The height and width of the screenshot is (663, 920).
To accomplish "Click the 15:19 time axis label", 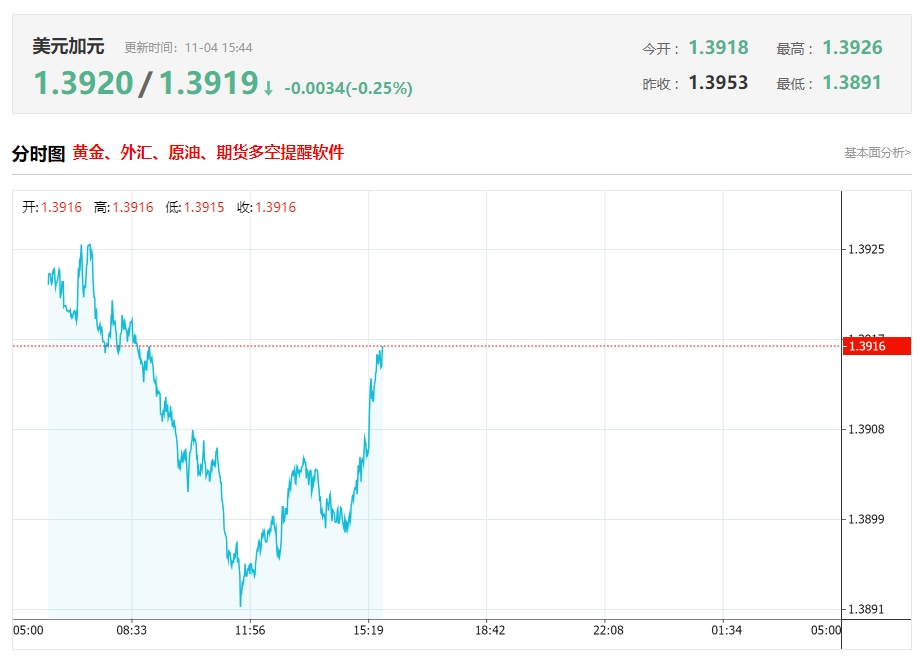I will 369,630.
